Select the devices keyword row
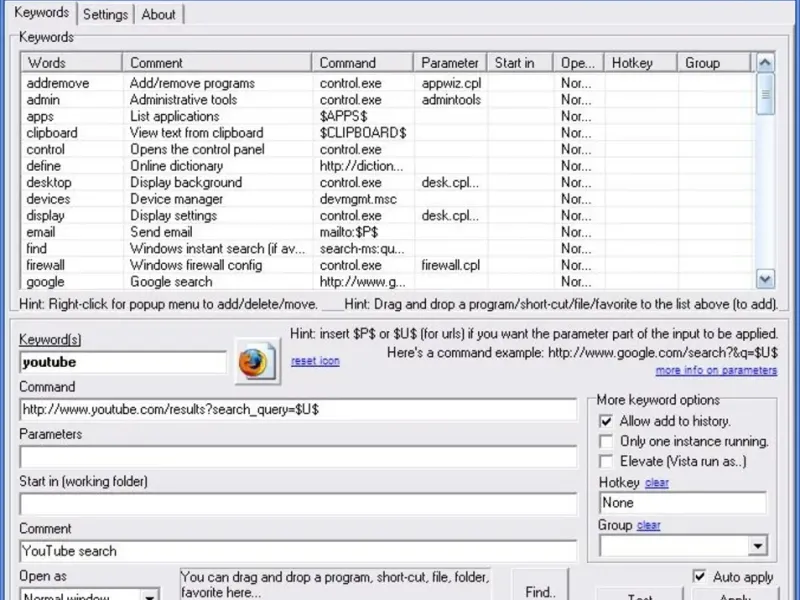The height and width of the screenshot is (600, 800). click(387, 199)
